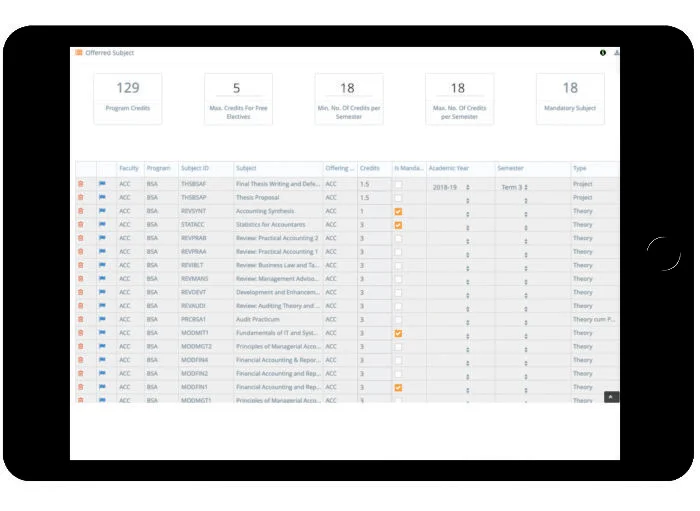Click the Credits column header
This screenshot has width=700, height=511.
pyautogui.click(x=370, y=168)
